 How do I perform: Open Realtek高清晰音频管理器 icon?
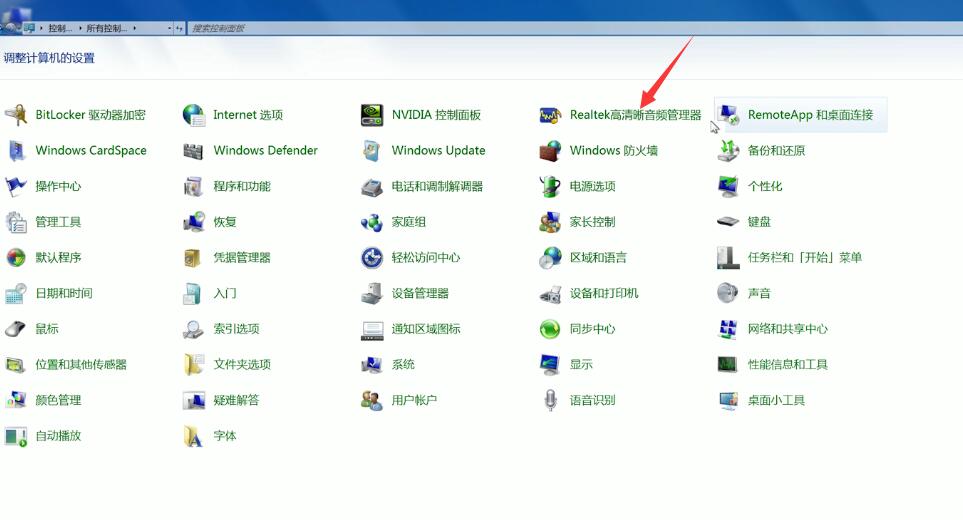[550, 115]
